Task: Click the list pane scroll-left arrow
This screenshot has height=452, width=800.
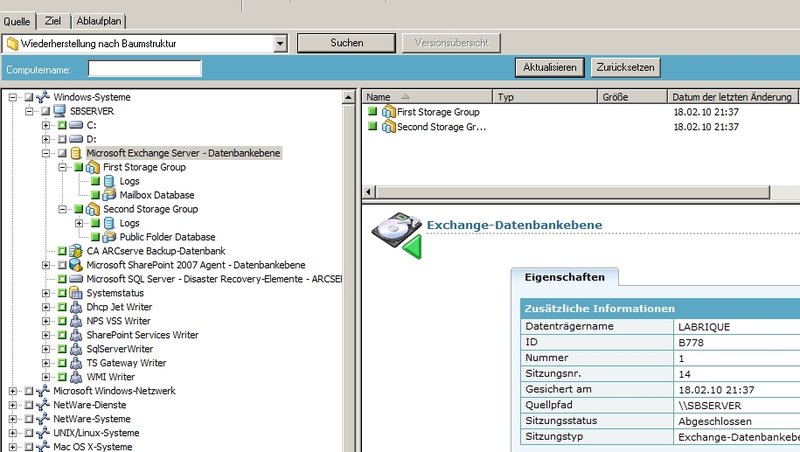Action: [x=369, y=192]
